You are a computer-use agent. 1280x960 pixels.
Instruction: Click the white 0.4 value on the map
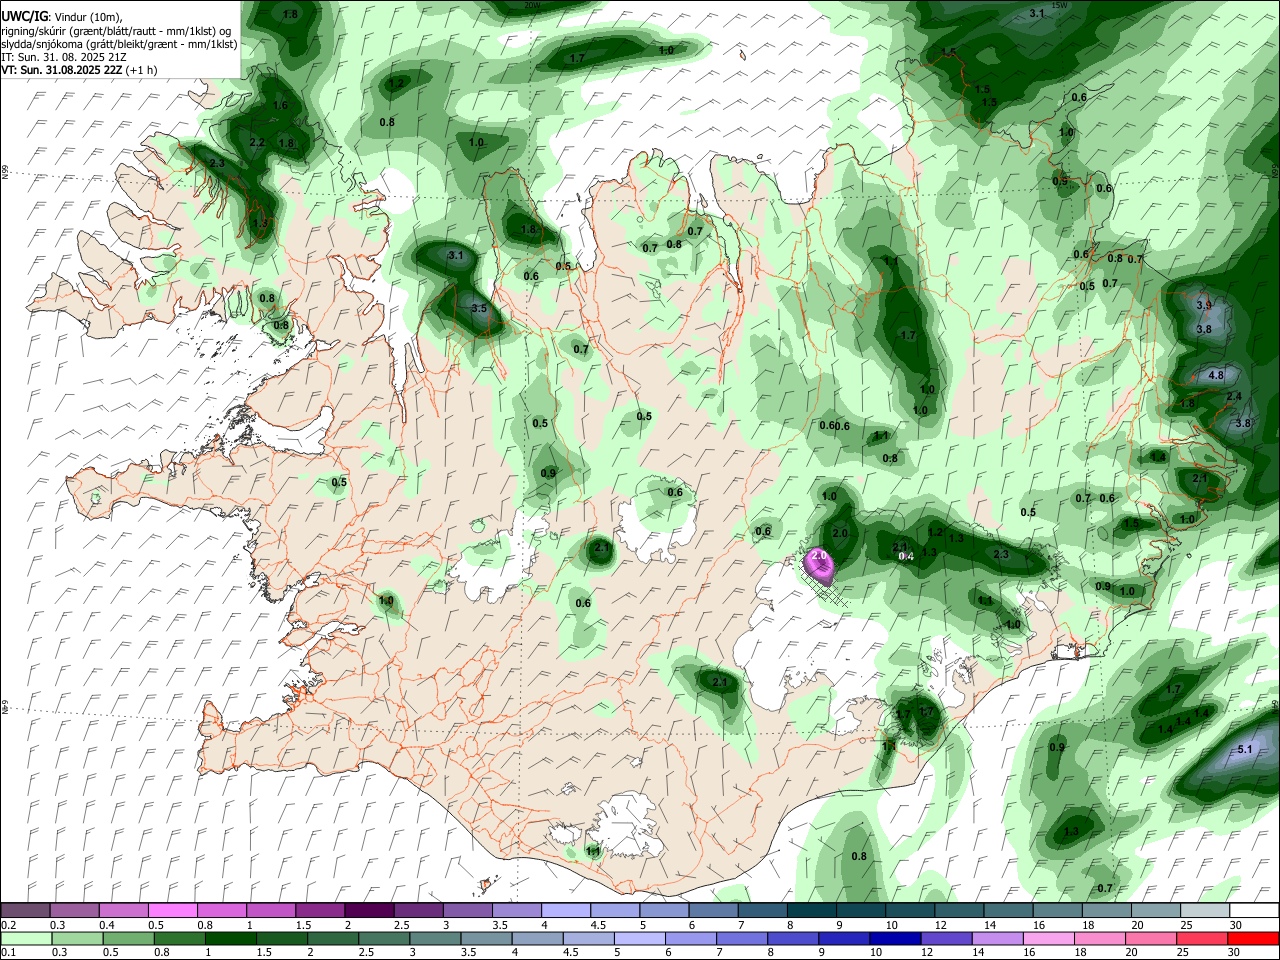pos(906,556)
